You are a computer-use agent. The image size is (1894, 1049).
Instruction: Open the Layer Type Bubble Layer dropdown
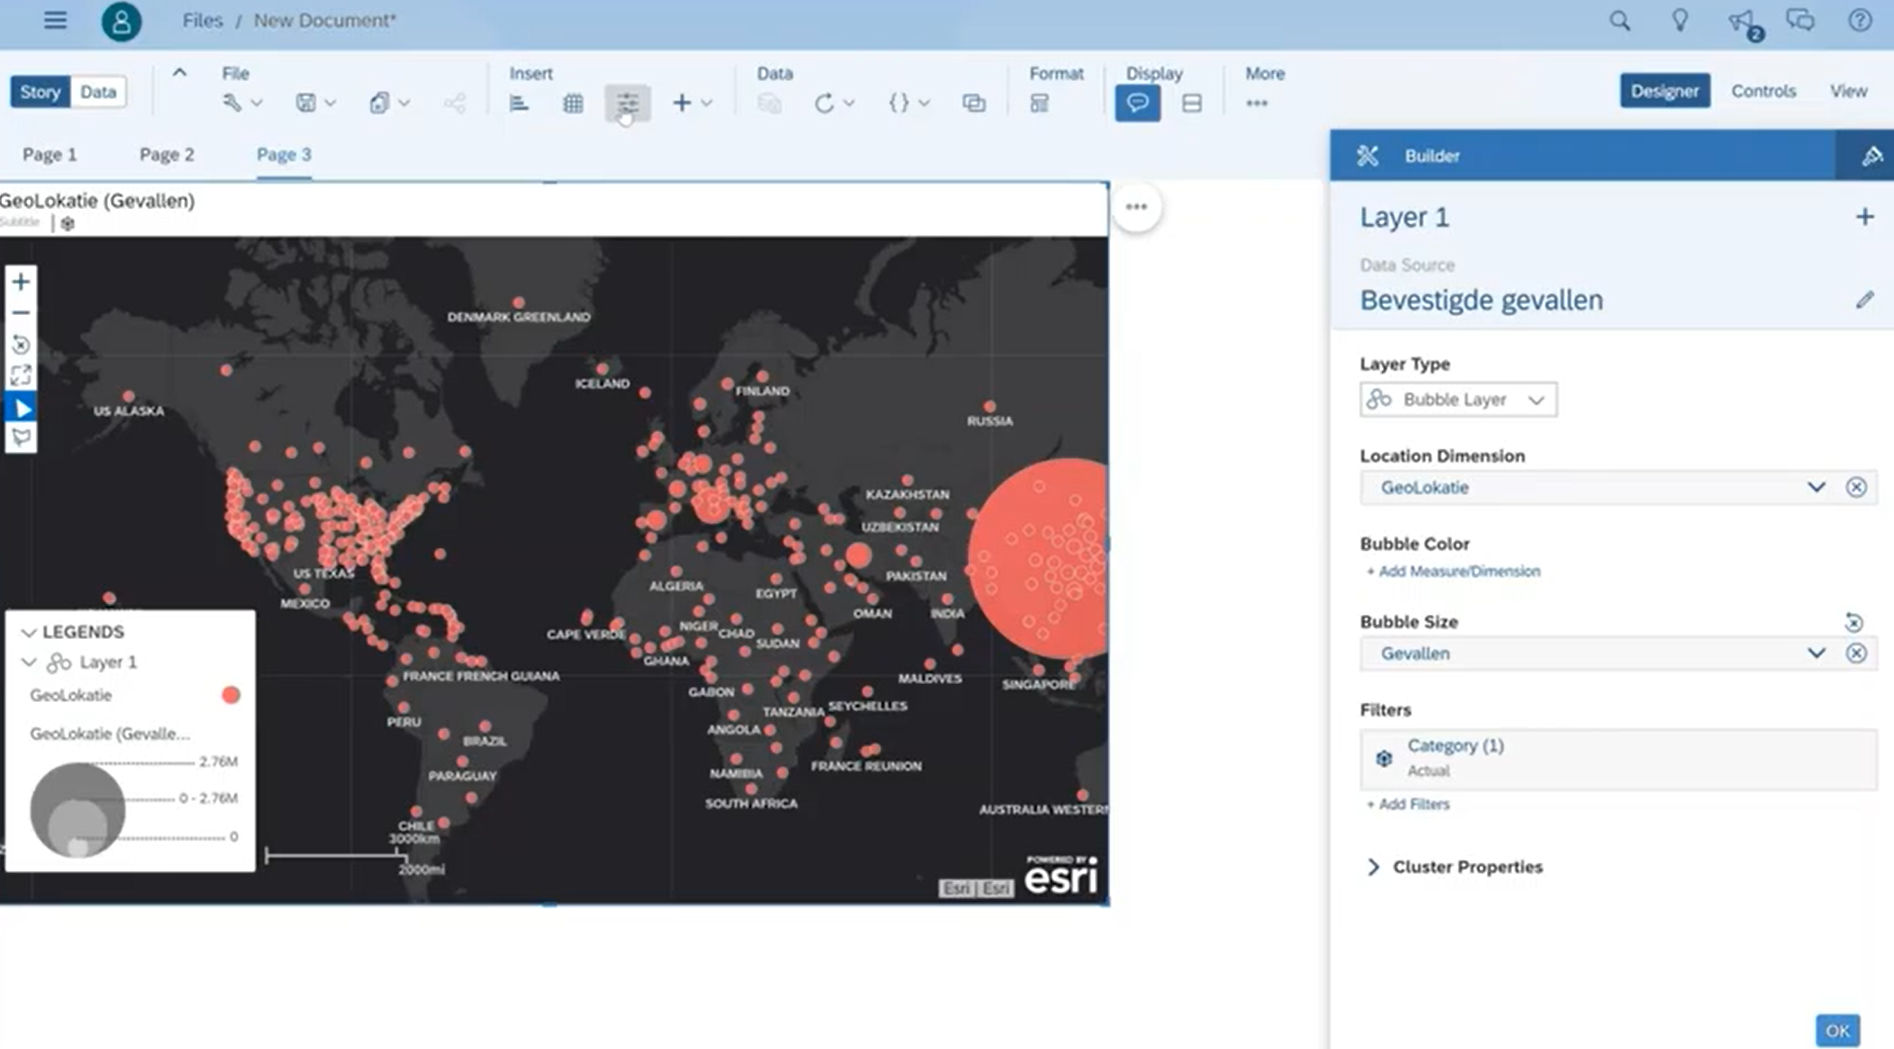tap(1457, 399)
